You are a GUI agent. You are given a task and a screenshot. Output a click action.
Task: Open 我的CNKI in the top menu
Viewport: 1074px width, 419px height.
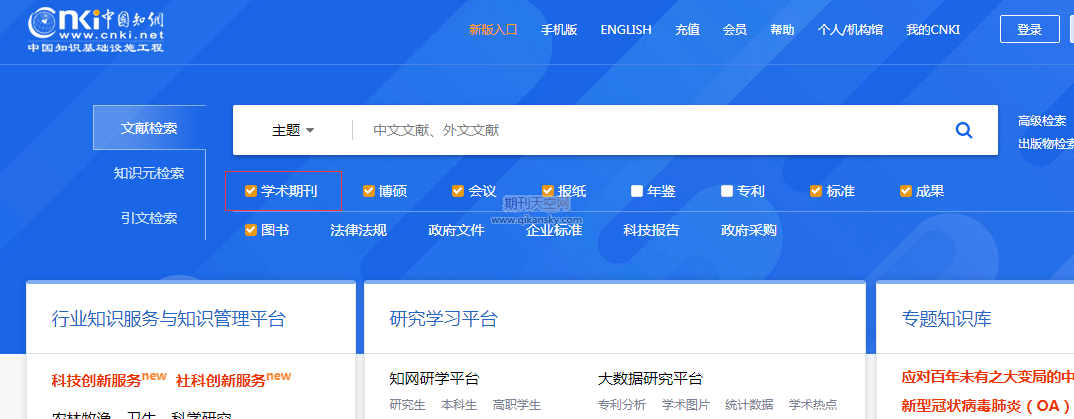(932, 29)
